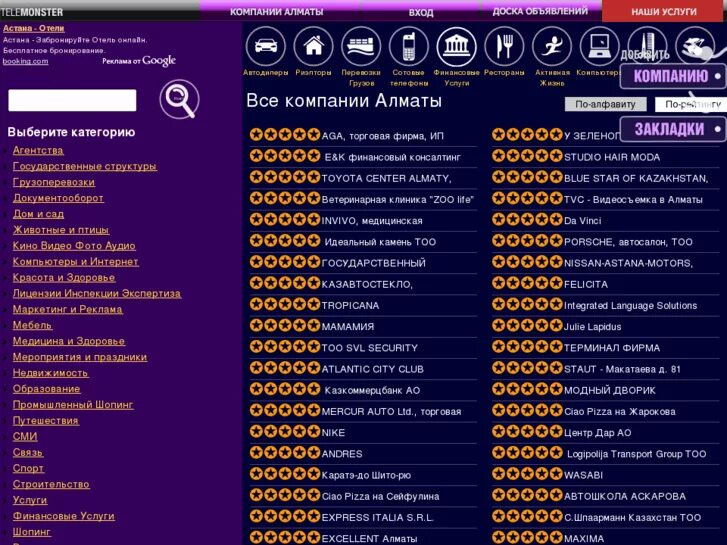This screenshot has width=727, height=545.
Task: Open the Сотовые телефоны phone icon
Action: 408,46
